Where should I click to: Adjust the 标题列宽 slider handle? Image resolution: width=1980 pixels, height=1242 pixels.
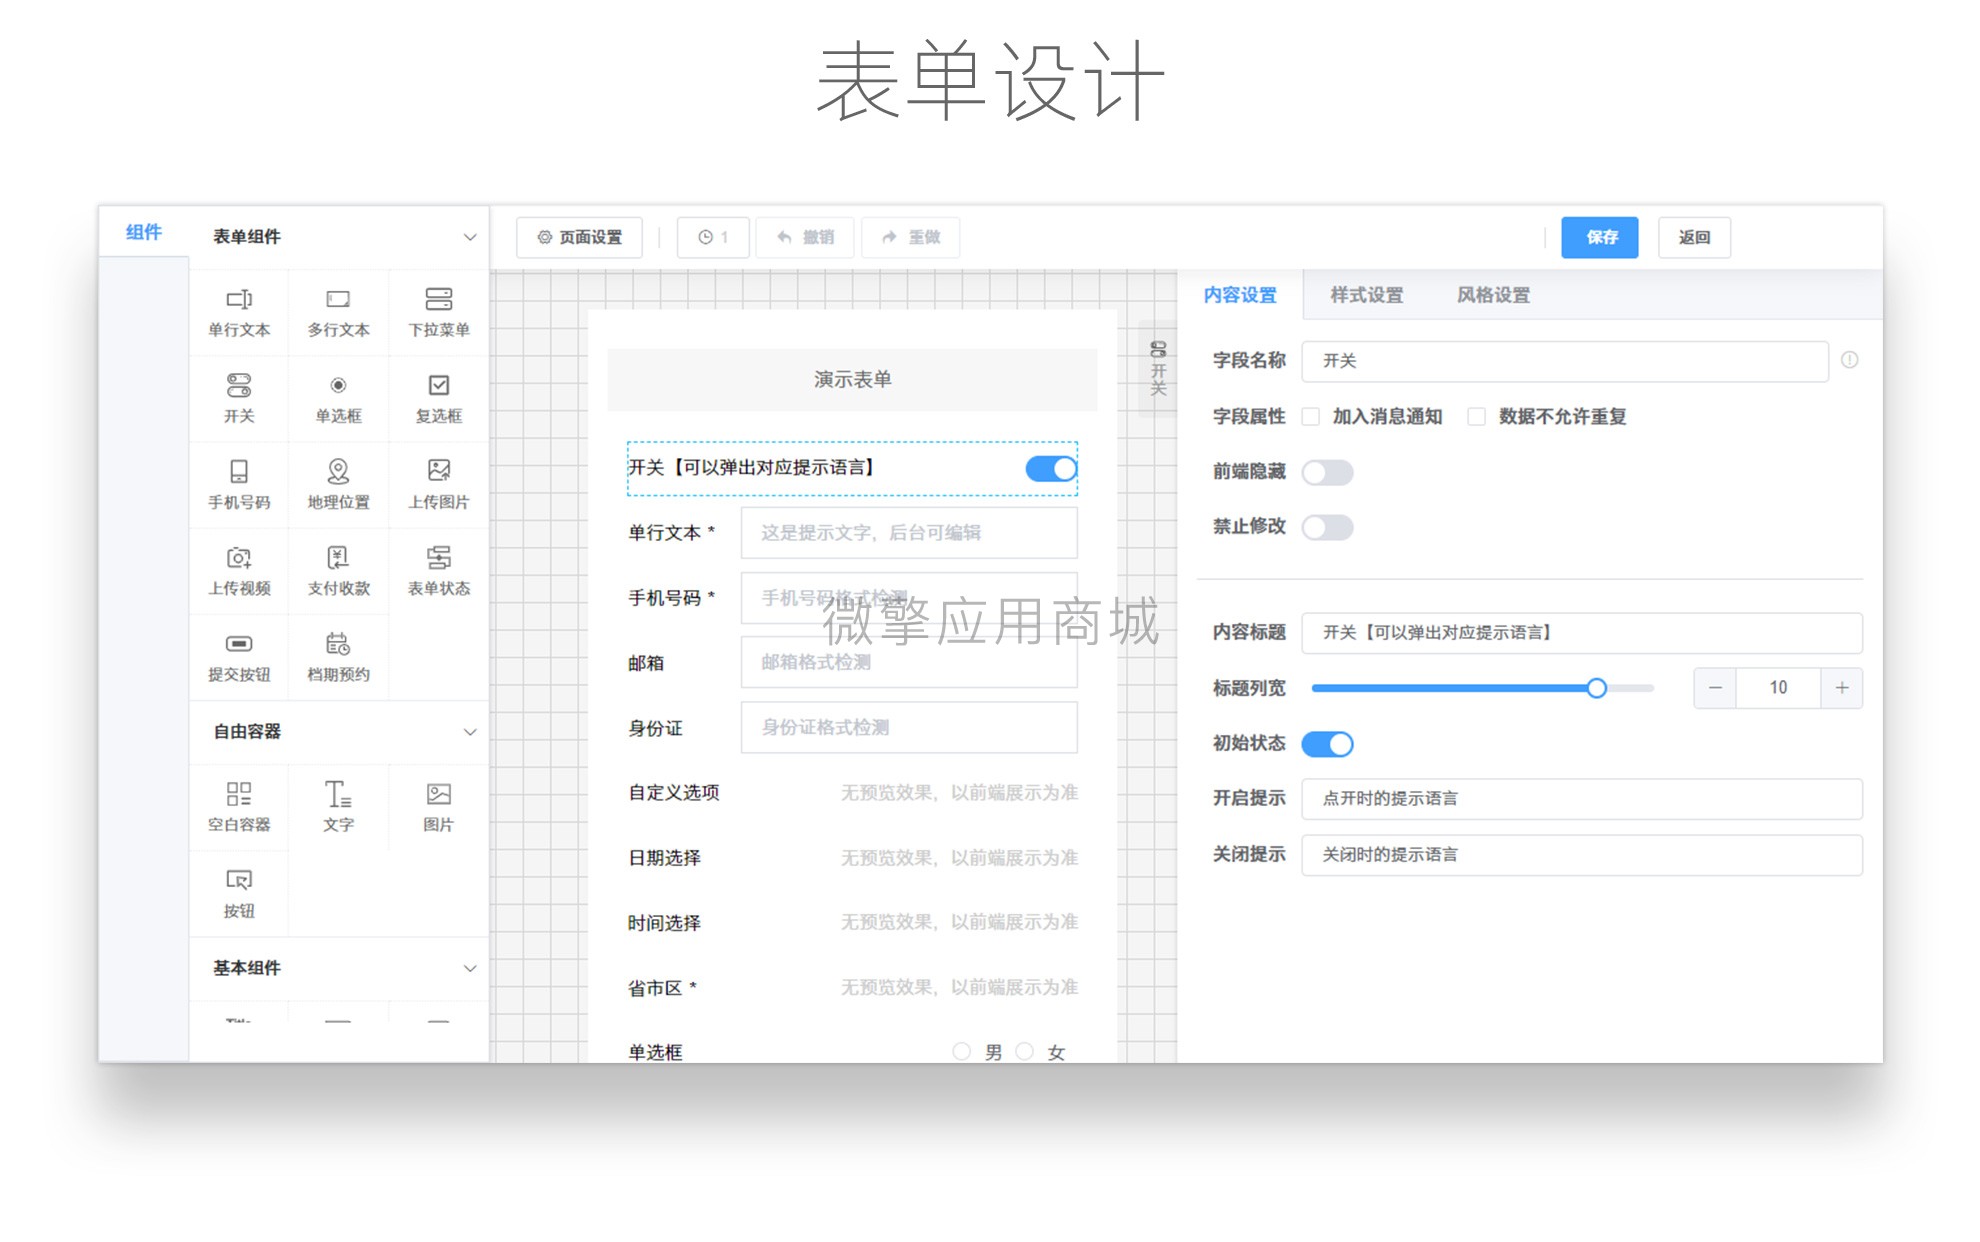tap(1597, 688)
